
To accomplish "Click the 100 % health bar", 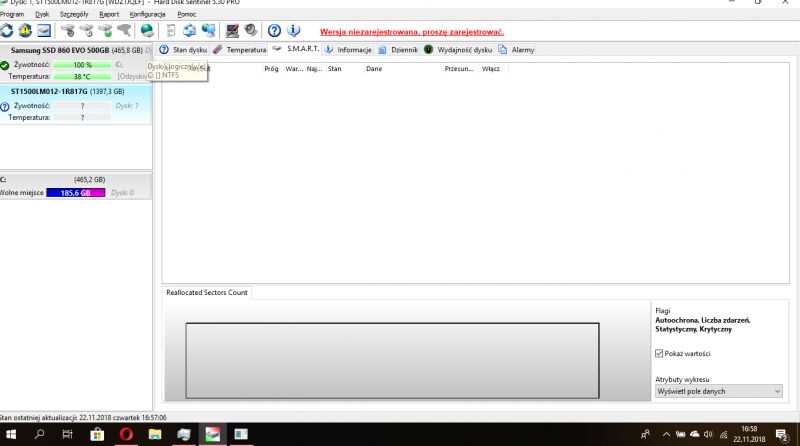I will tap(82, 65).
